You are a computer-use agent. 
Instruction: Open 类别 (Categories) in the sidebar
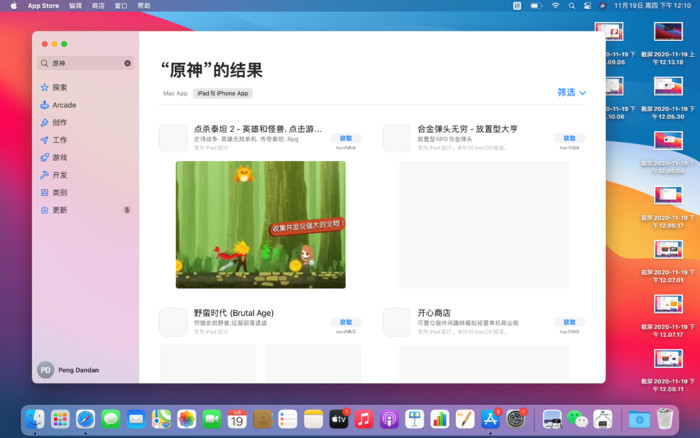(60, 192)
